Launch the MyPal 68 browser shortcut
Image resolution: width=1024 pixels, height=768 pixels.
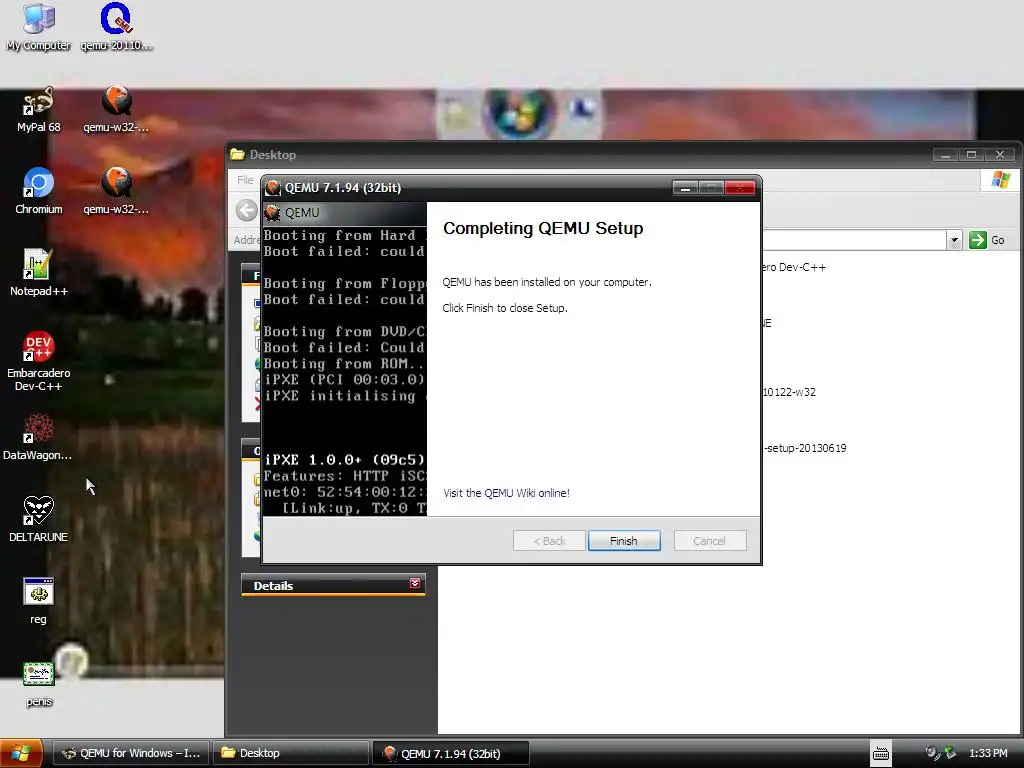39,110
